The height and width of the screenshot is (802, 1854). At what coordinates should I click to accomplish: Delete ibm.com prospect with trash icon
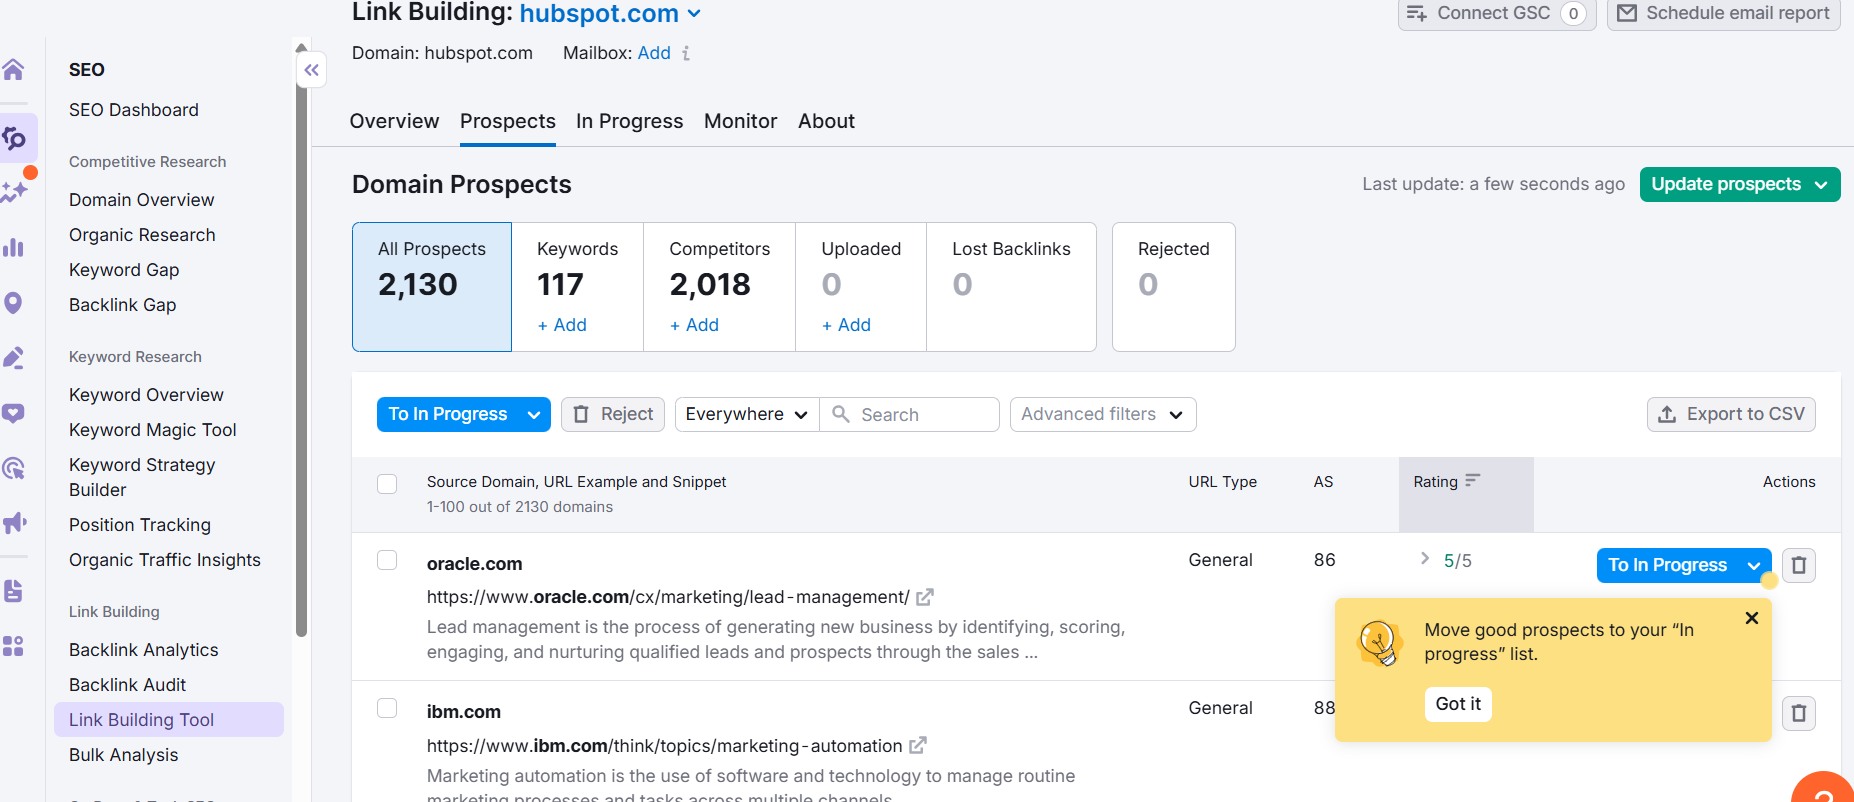(1798, 713)
